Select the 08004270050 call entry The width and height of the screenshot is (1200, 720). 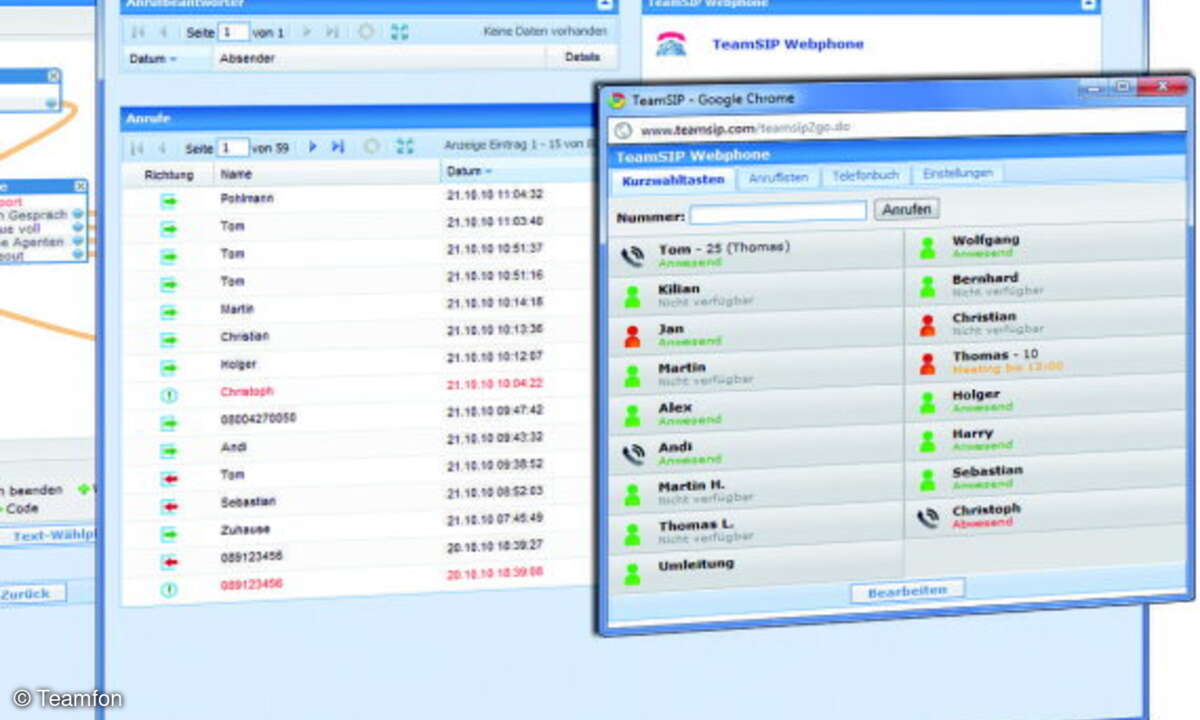[x=259, y=418]
